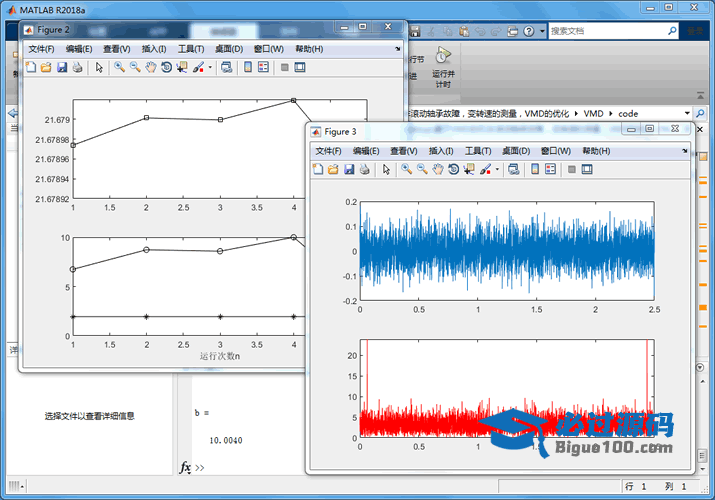Click 运行并计时 button in MATLAB toolstrip
The image size is (715, 500).
(x=443, y=67)
